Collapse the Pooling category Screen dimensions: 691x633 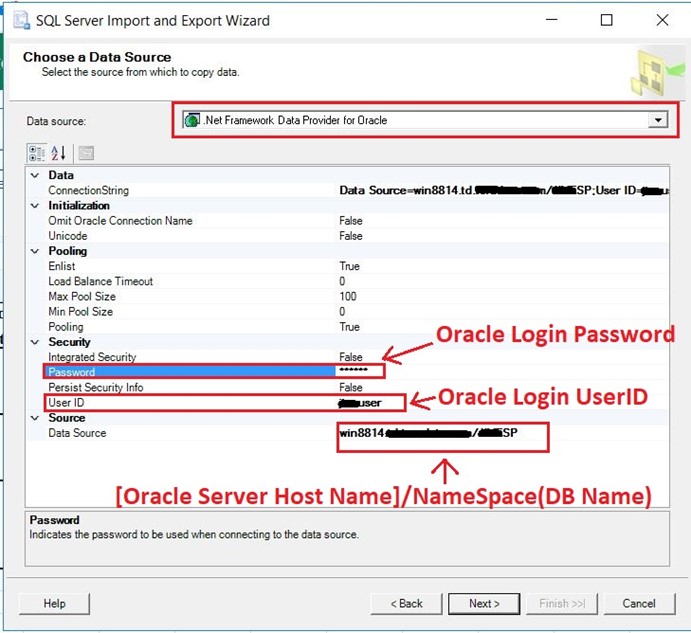(x=35, y=251)
